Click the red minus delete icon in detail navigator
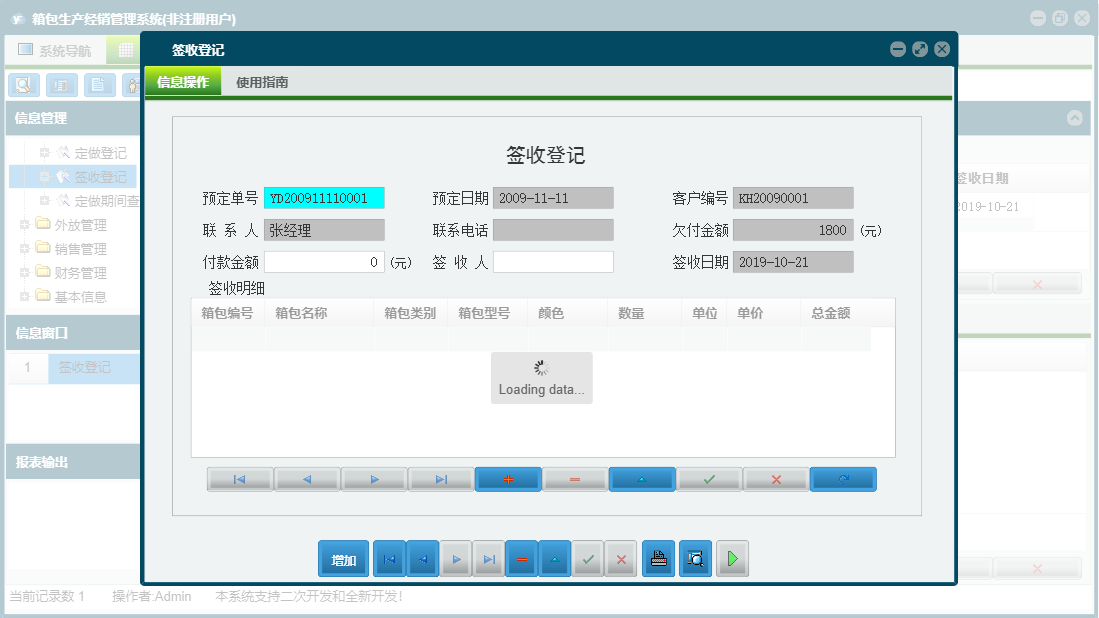Image resolution: width=1099 pixels, height=618 pixels. click(575, 479)
